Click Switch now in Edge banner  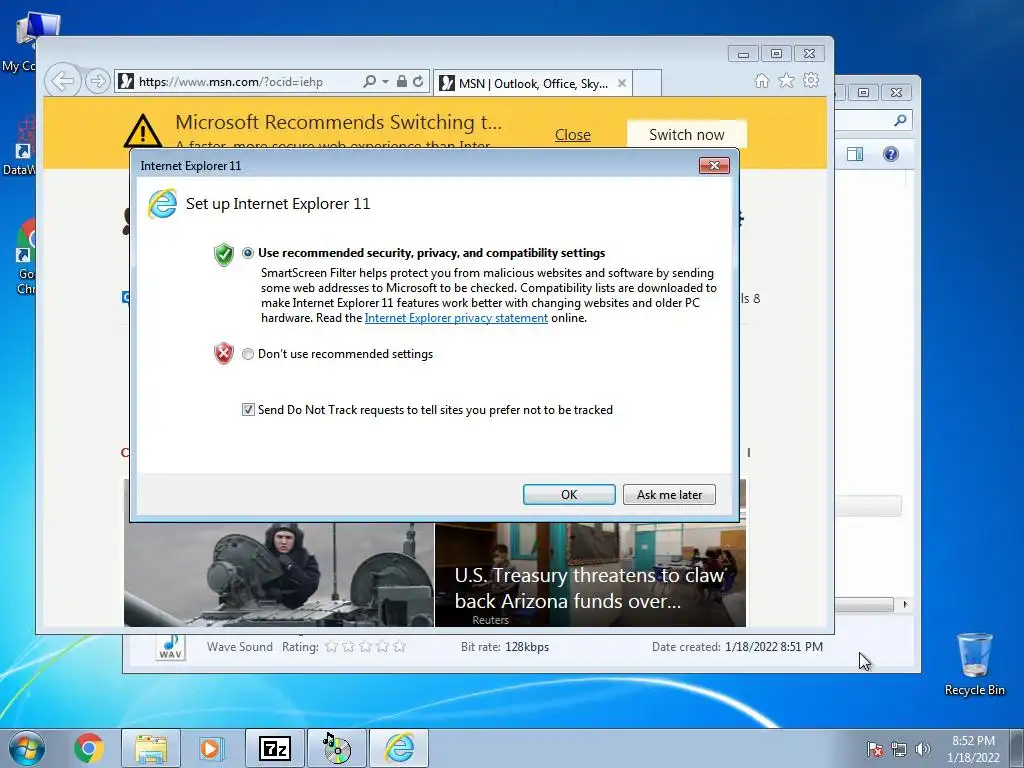click(686, 135)
